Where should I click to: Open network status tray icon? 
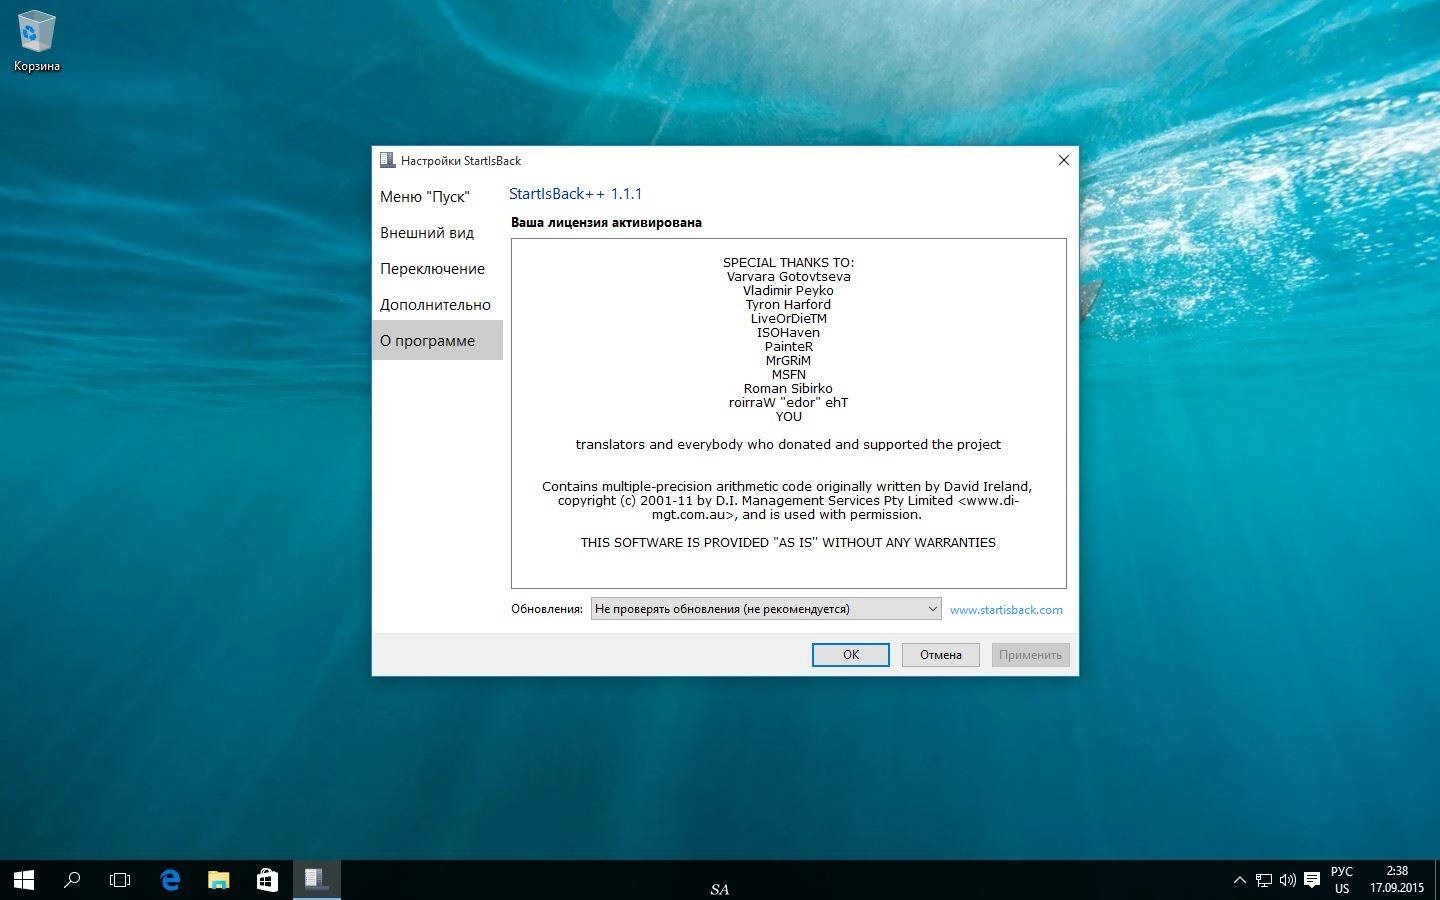click(1264, 880)
